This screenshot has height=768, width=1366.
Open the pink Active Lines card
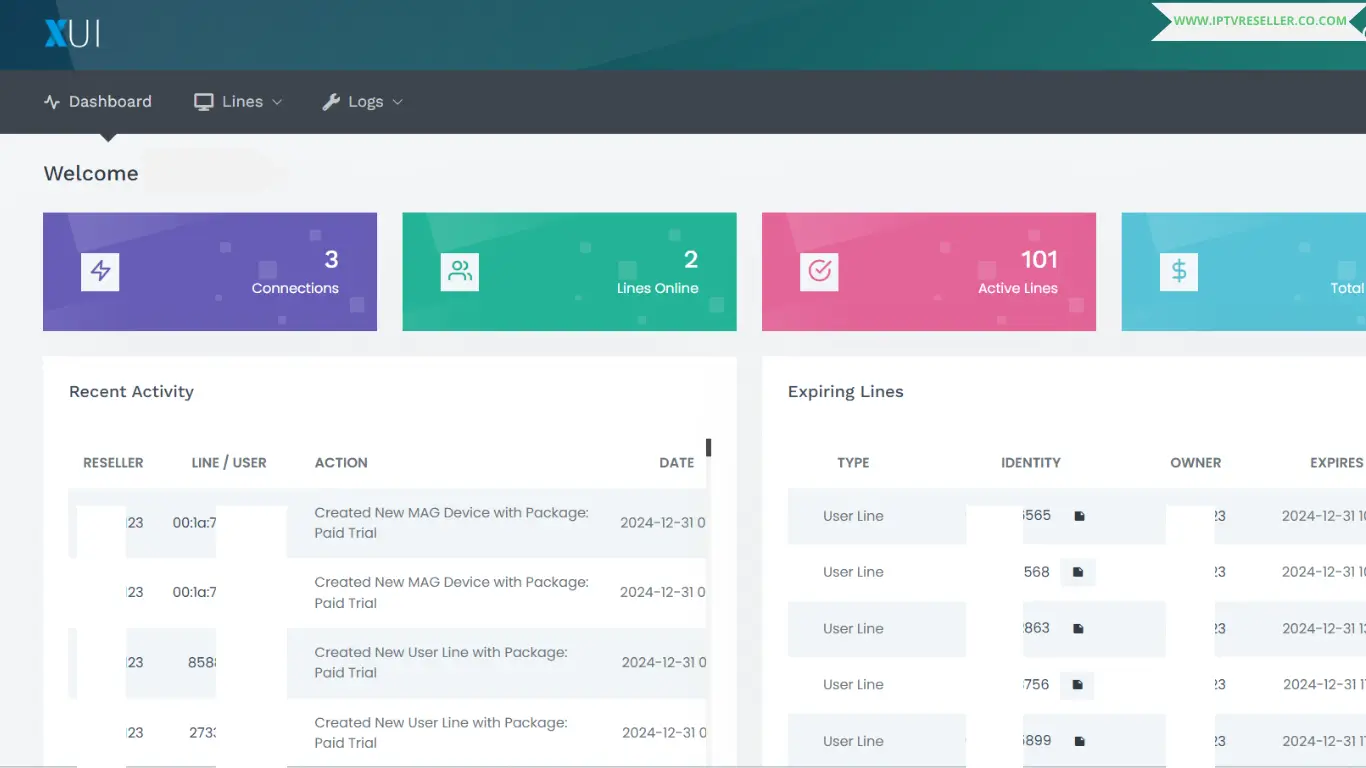(x=928, y=271)
